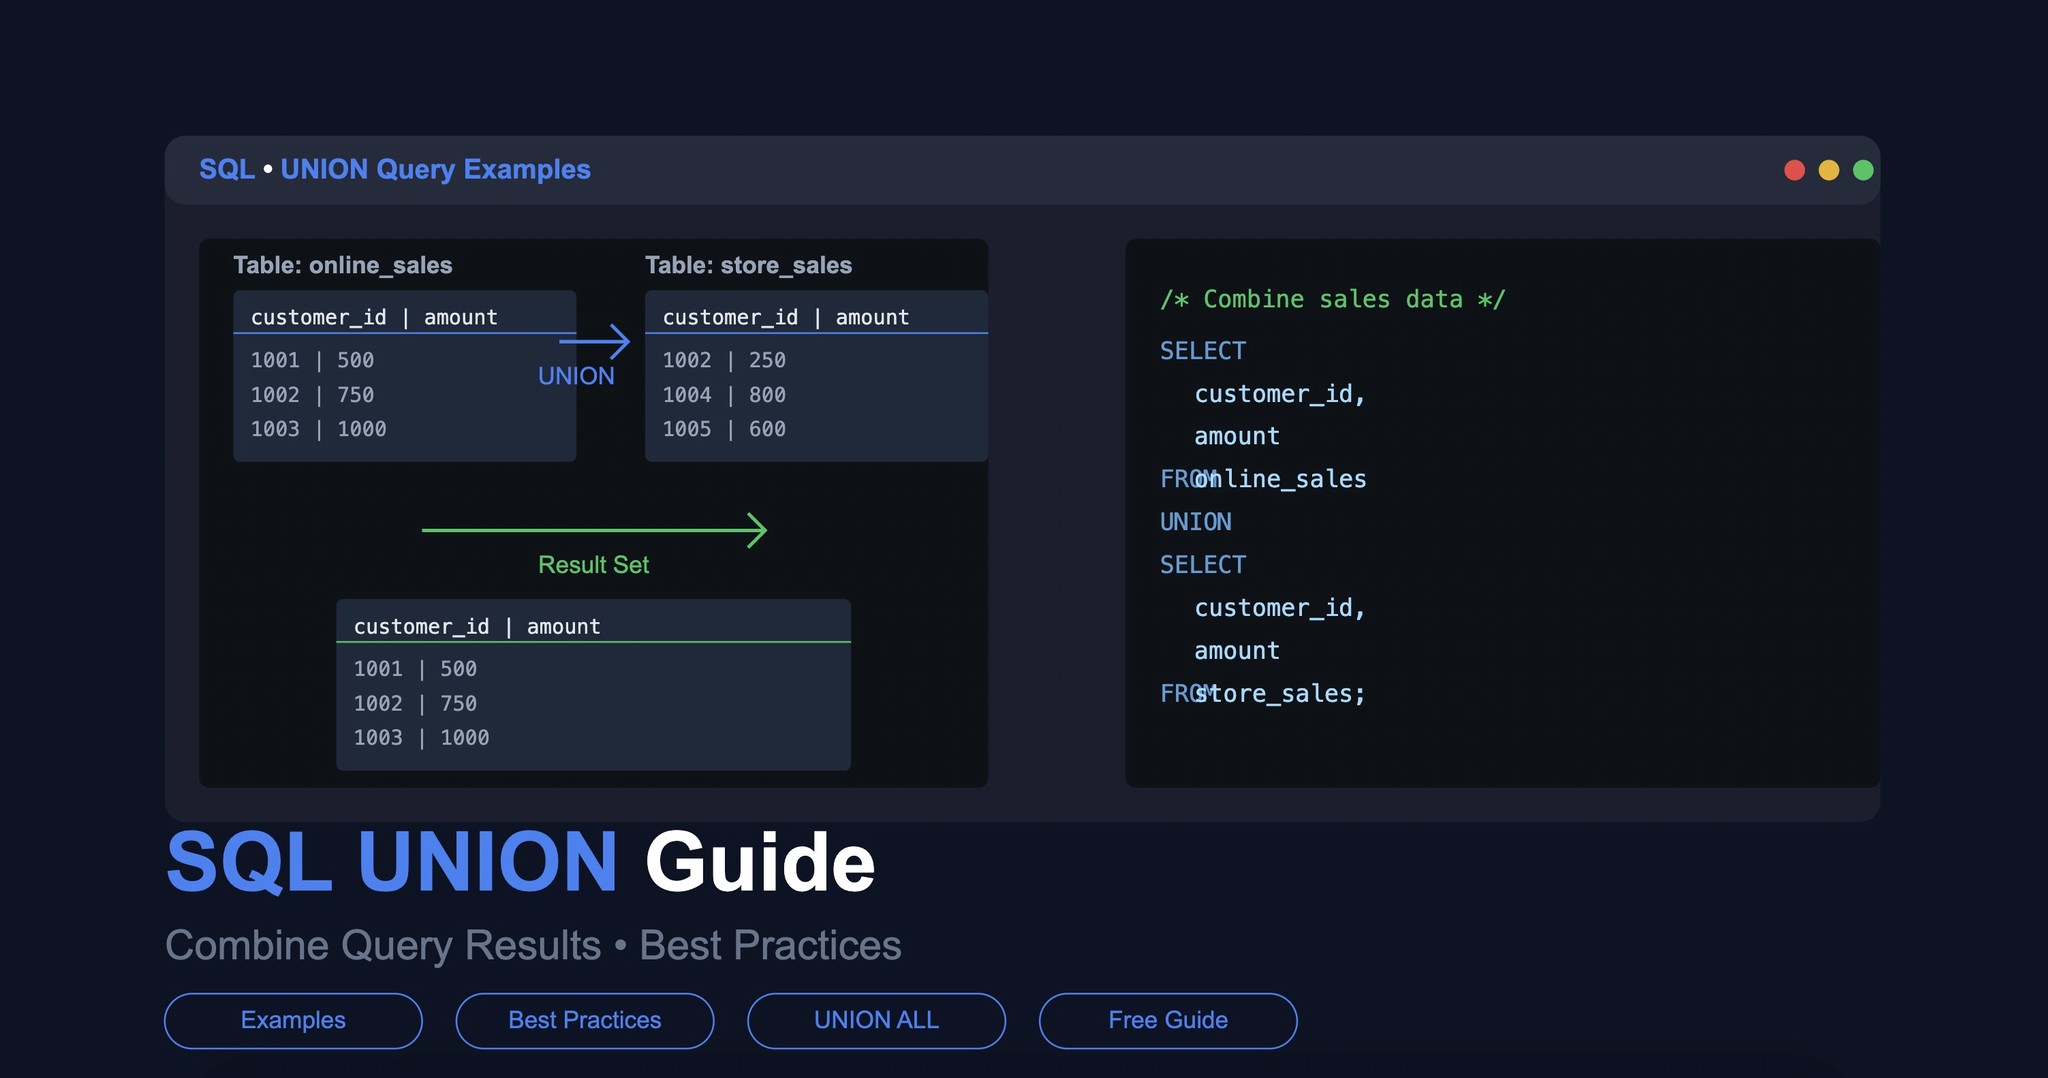Click the SQL UNION Guide heading
The height and width of the screenshot is (1078, 2048).
pyautogui.click(x=520, y=861)
